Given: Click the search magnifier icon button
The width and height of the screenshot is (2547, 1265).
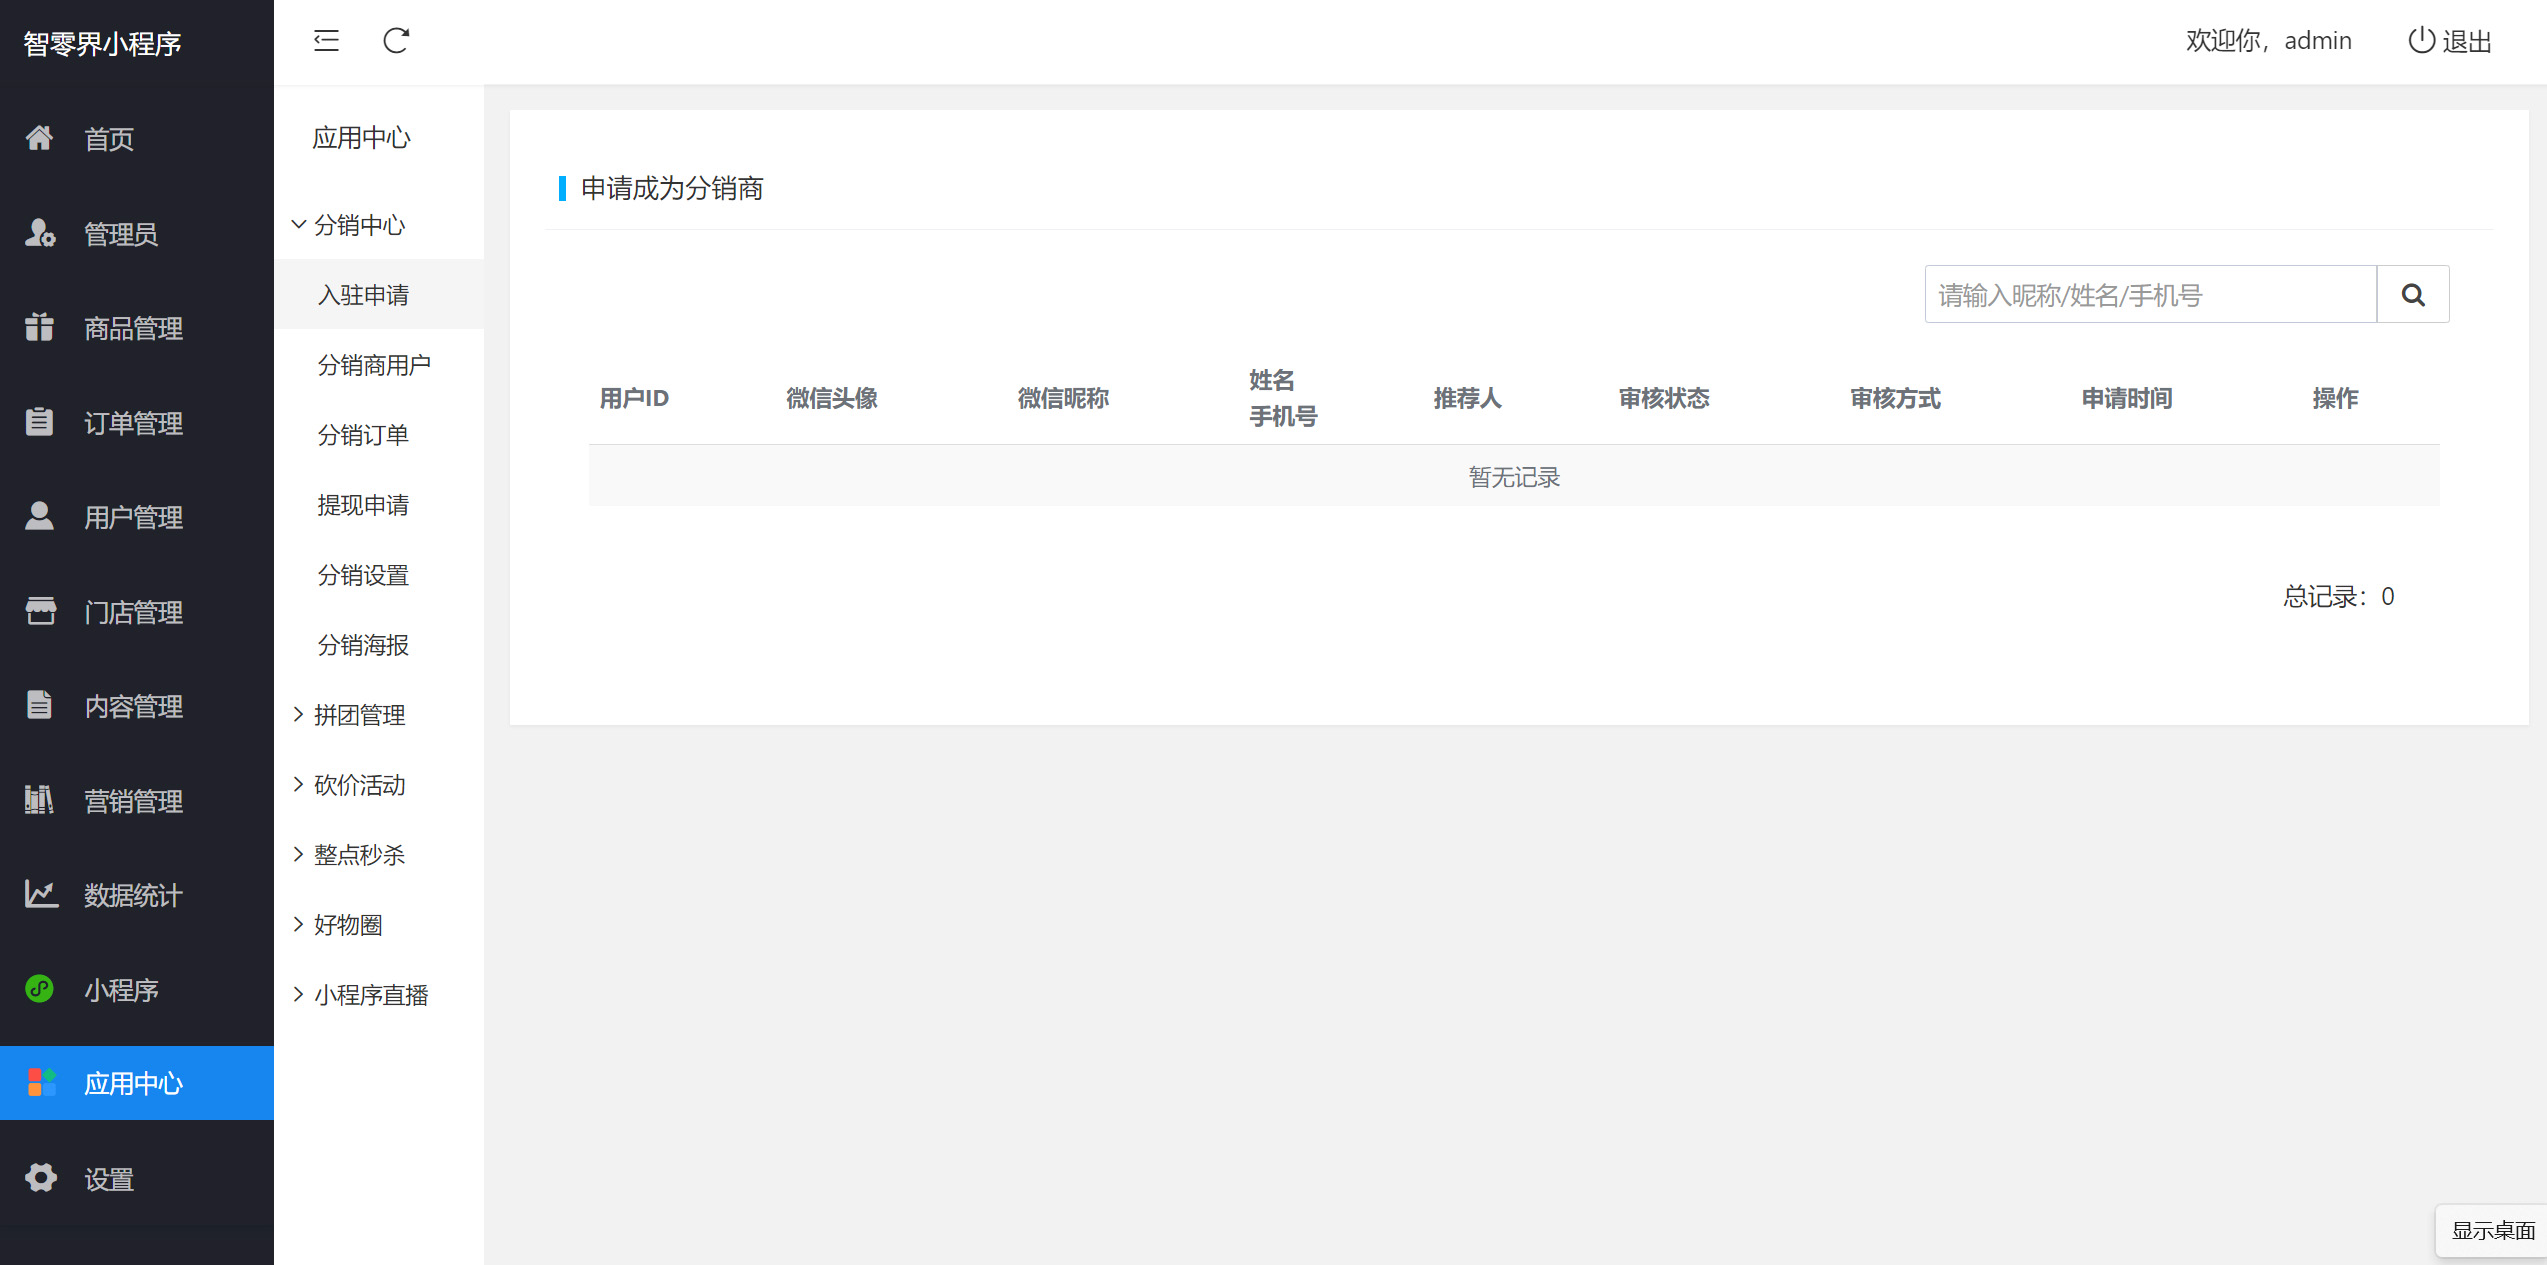Looking at the screenshot, I should click(x=2412, y=295).
